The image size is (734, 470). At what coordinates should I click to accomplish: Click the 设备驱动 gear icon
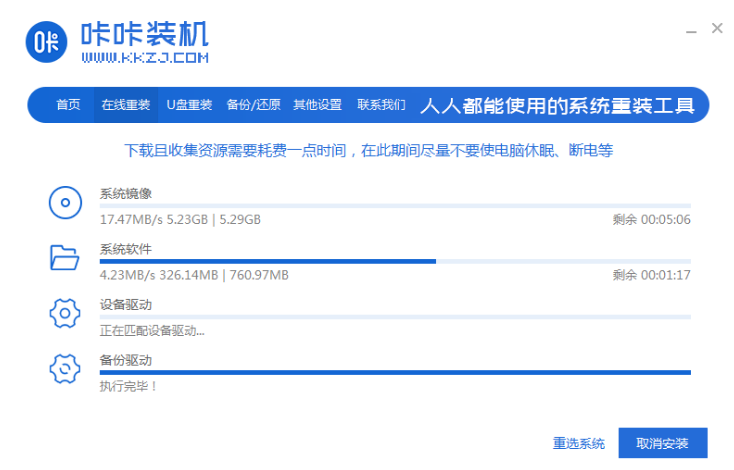[64, 313]
